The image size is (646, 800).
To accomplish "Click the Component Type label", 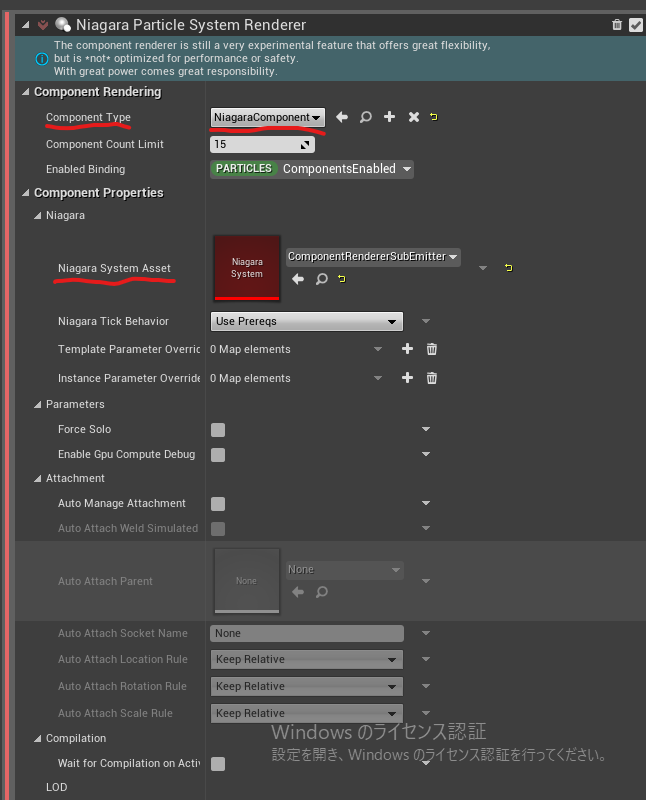I will pyautogui.click(x=88, y=117).
